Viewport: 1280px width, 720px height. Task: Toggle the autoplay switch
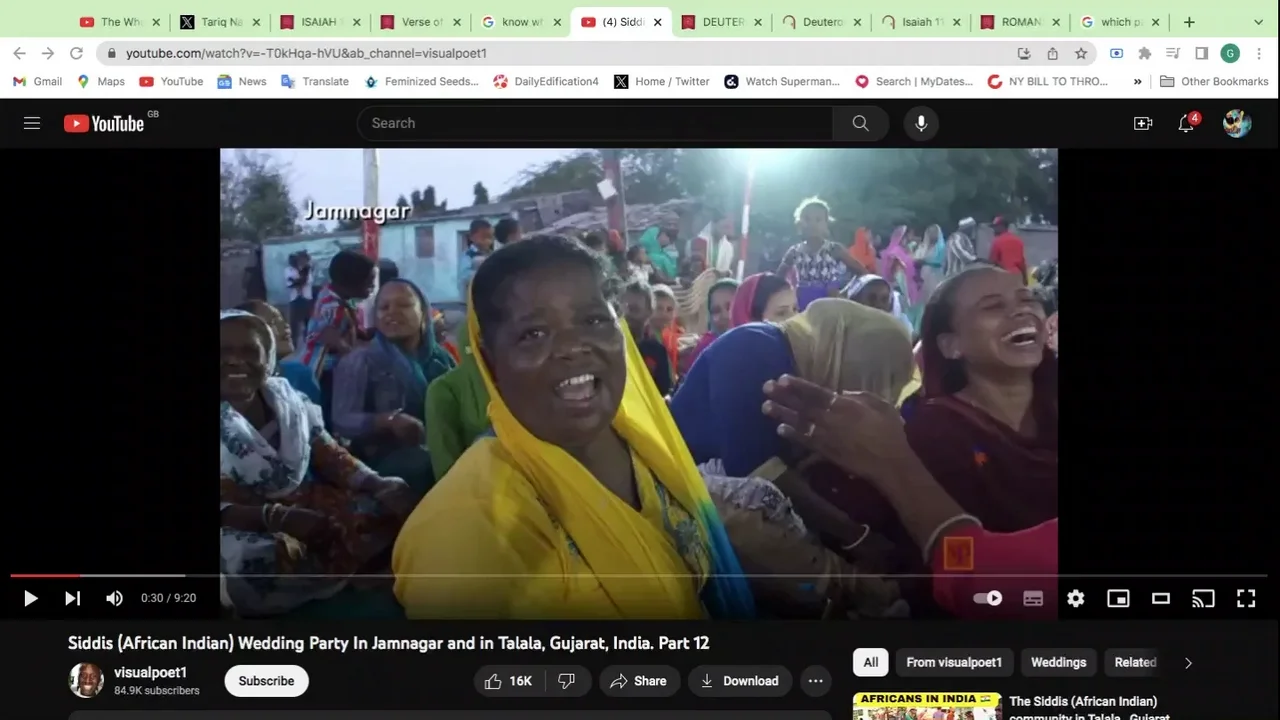click(x=988, y=598)
